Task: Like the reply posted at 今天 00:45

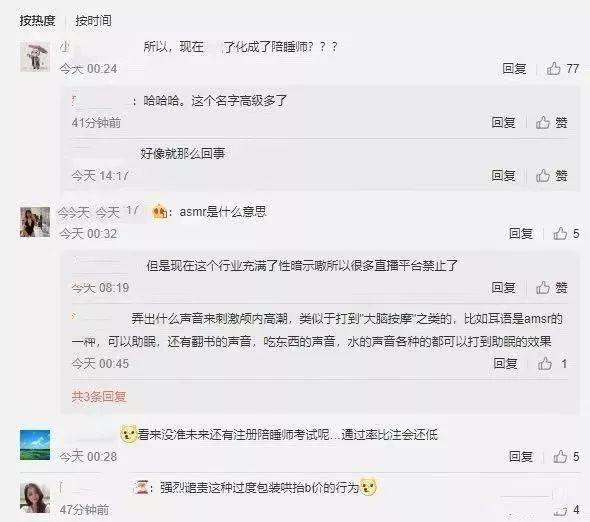Action: click(x=552, y=364)
